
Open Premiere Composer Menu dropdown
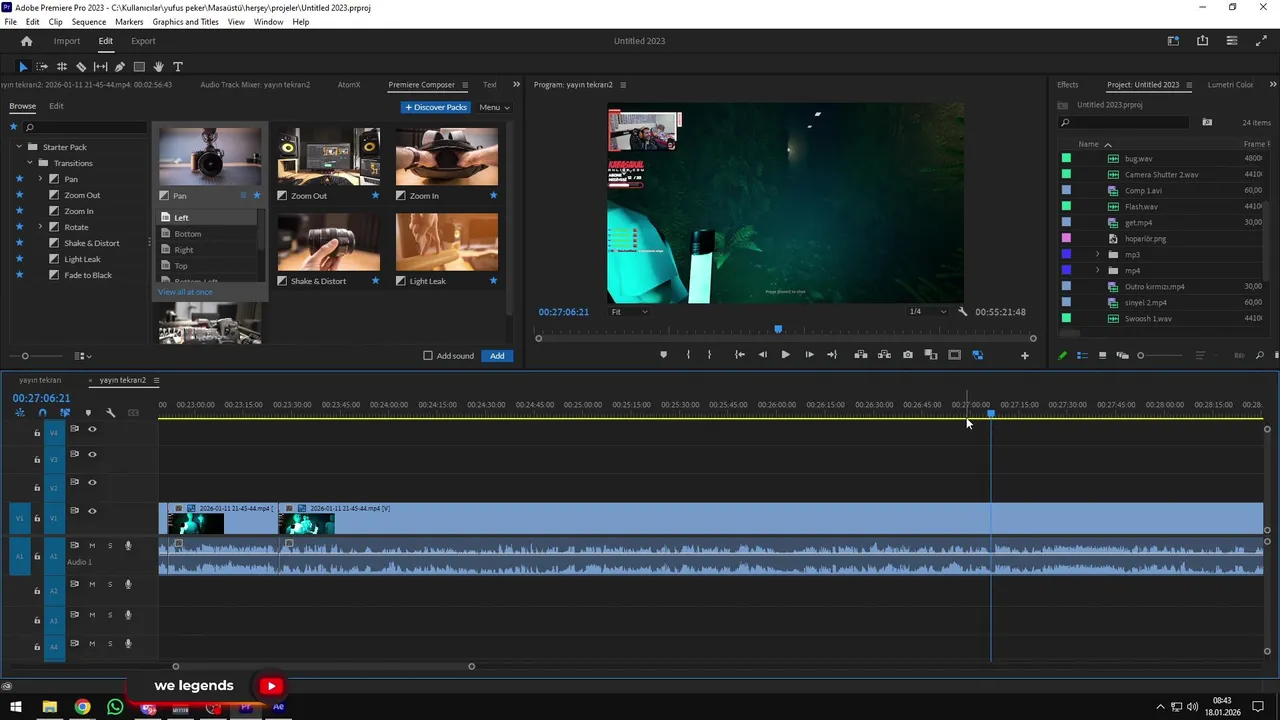[x=494, y=107]
